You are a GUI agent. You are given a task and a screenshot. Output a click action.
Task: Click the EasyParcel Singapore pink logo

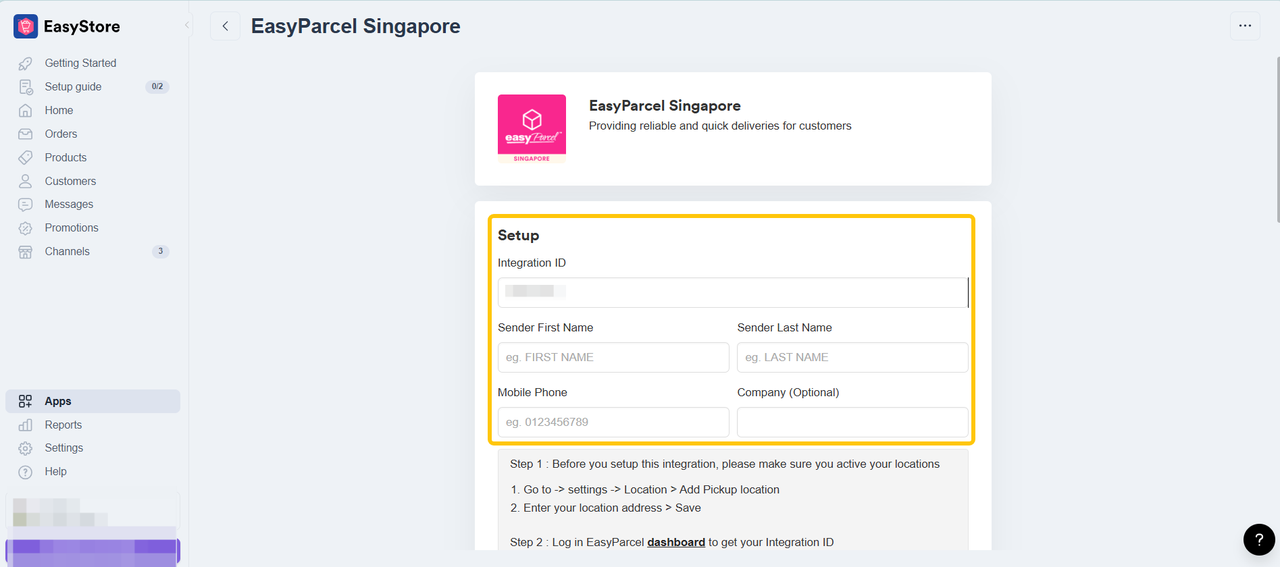532,129
